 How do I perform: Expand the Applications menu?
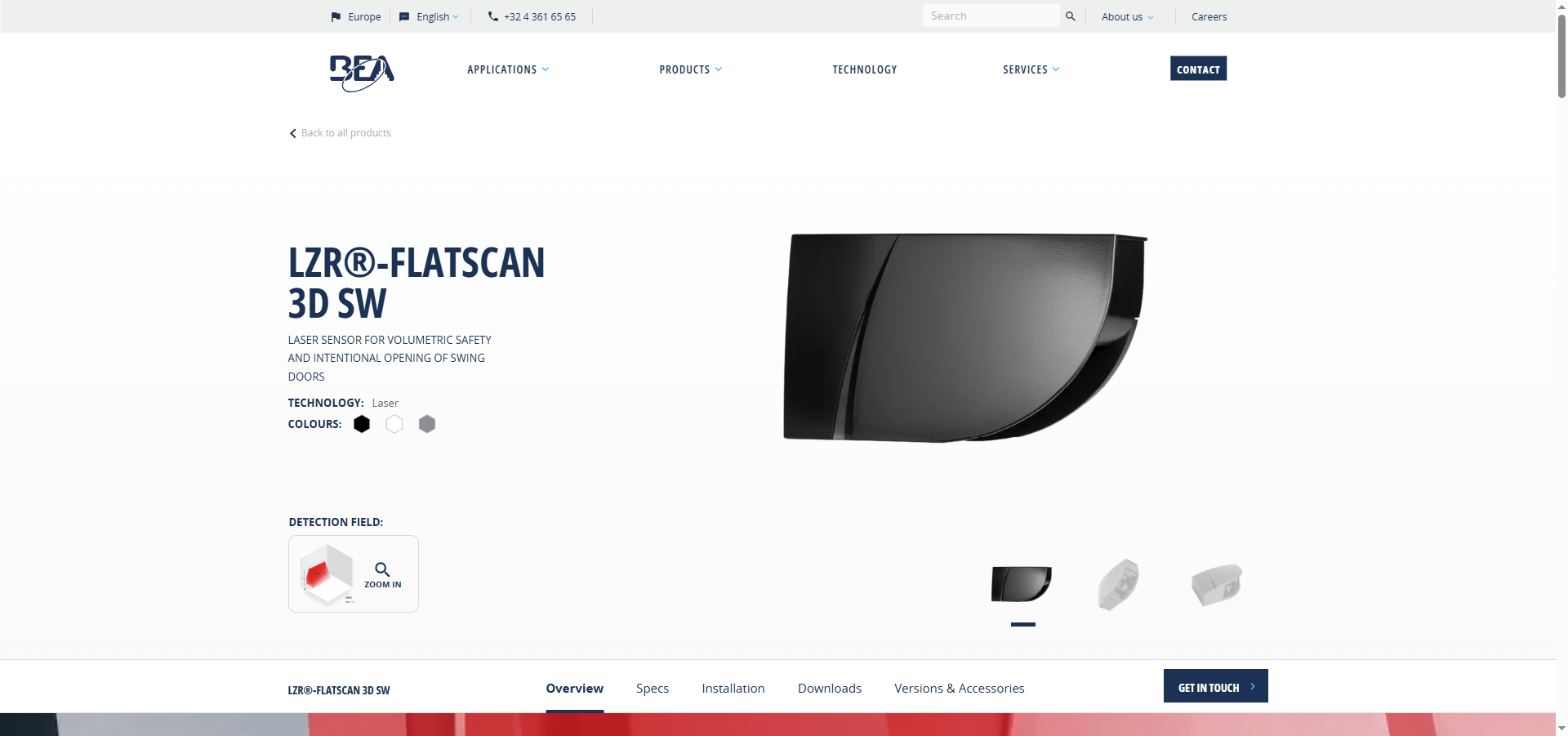point(508,69)
